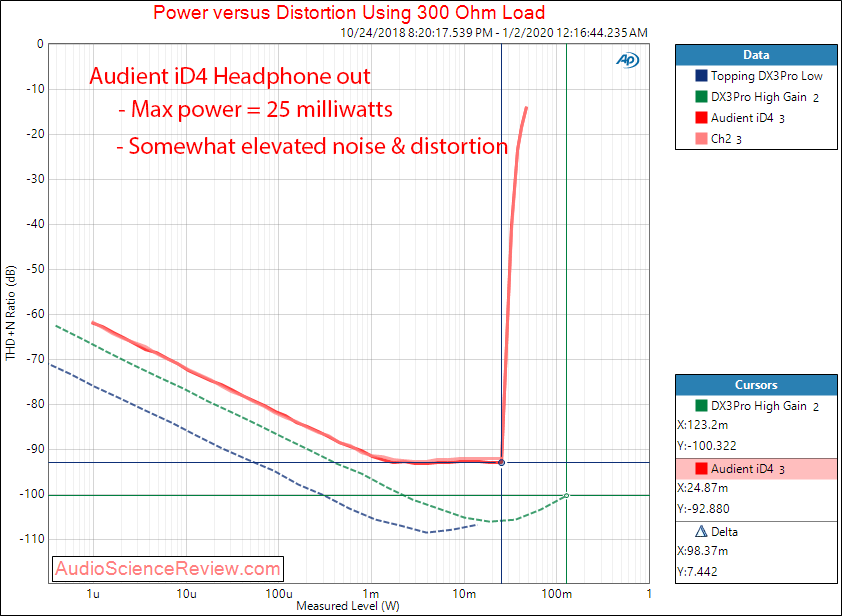Click the Delta triangle icon in Cursors panel
842x616 pixels.
pos(701,532)
